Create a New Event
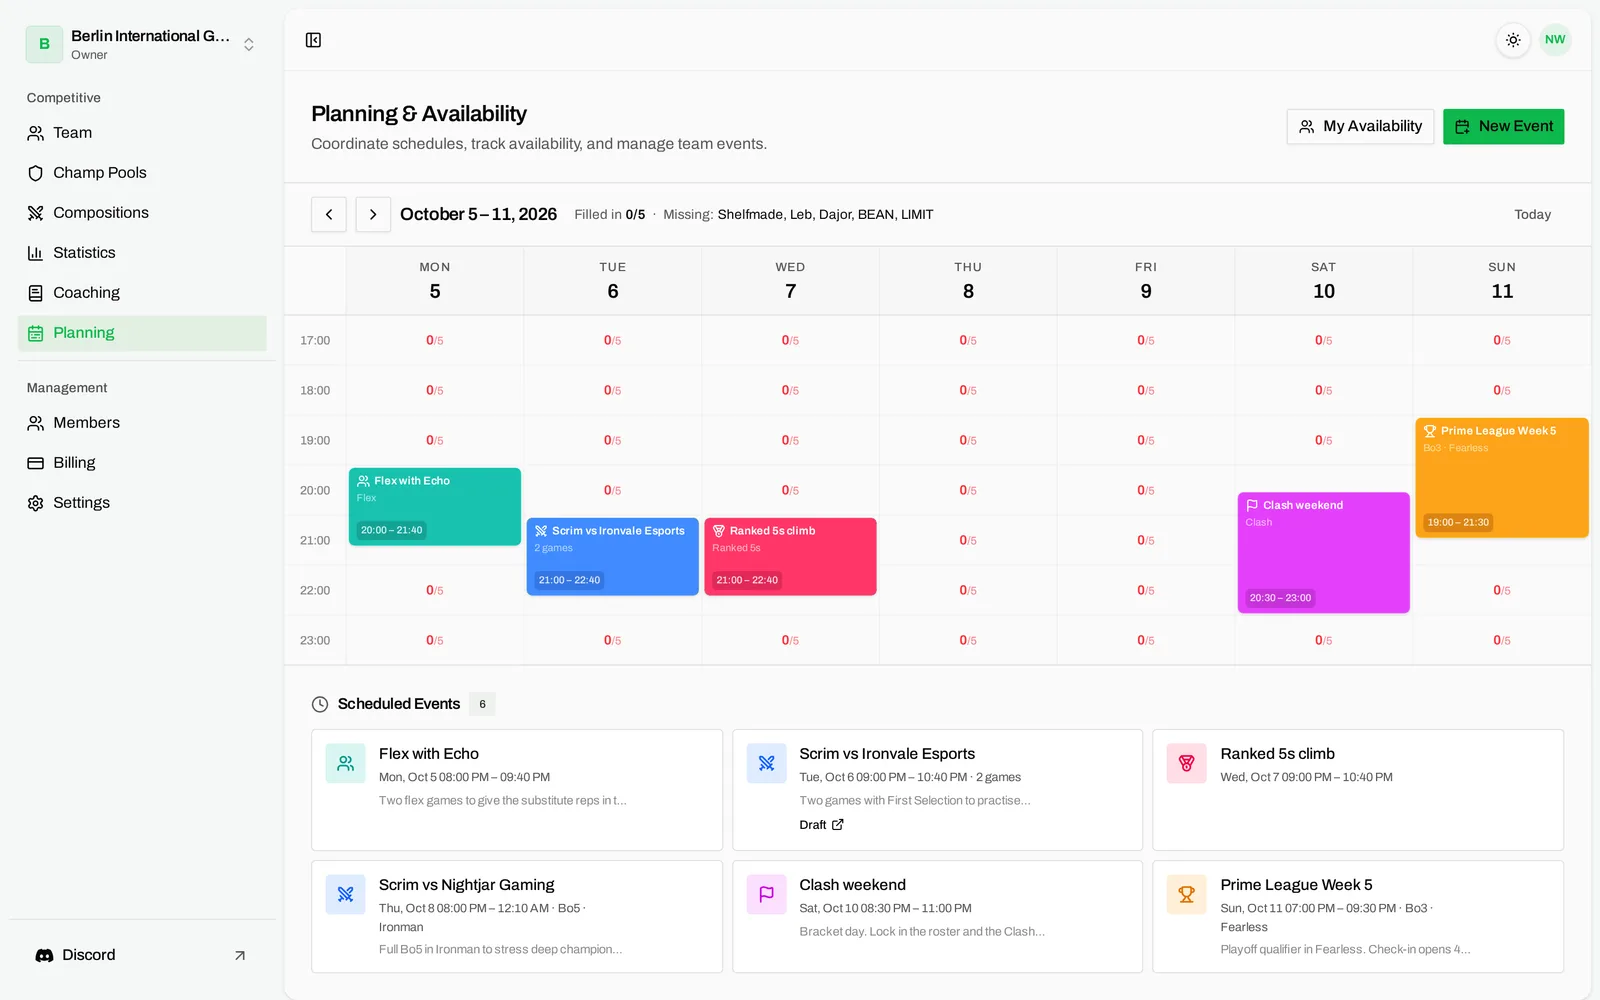1600x1000 pixels. [x=1503, y=126]
